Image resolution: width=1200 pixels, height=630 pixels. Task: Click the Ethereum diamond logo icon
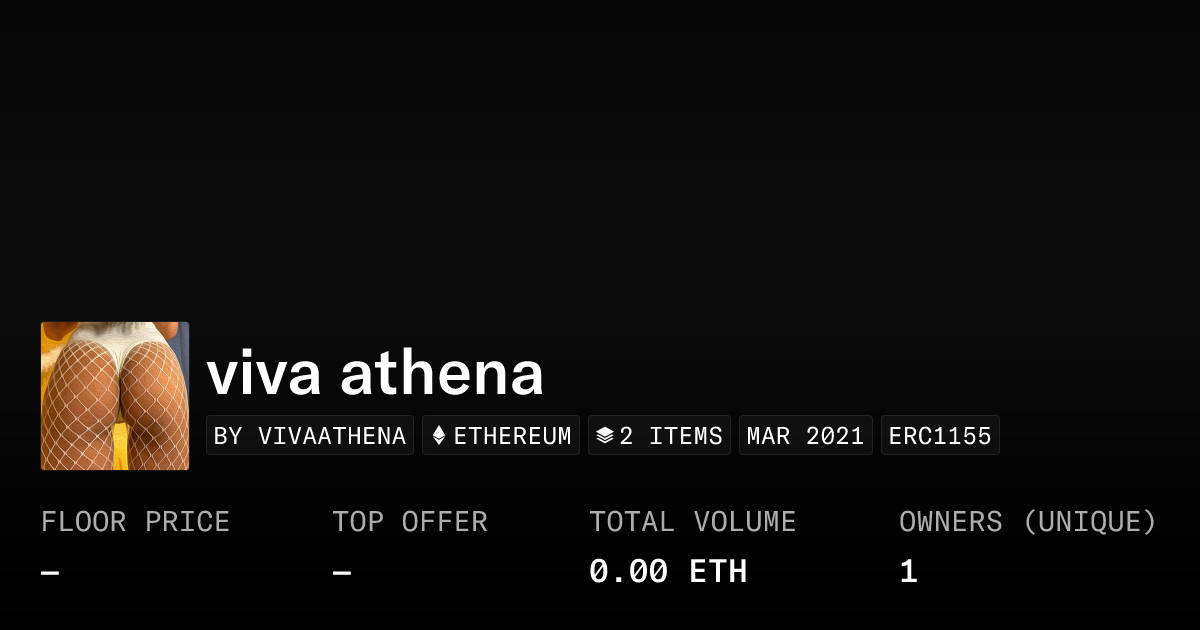click(438, 436)
